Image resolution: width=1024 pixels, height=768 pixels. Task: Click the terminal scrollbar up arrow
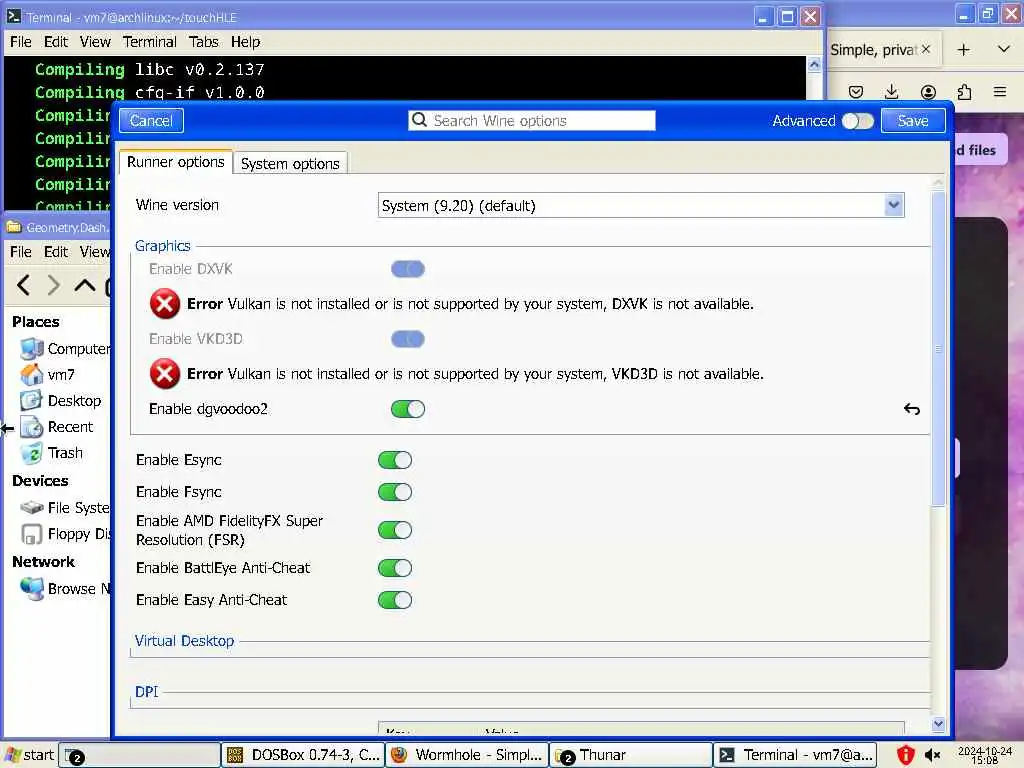pos(814,64)
